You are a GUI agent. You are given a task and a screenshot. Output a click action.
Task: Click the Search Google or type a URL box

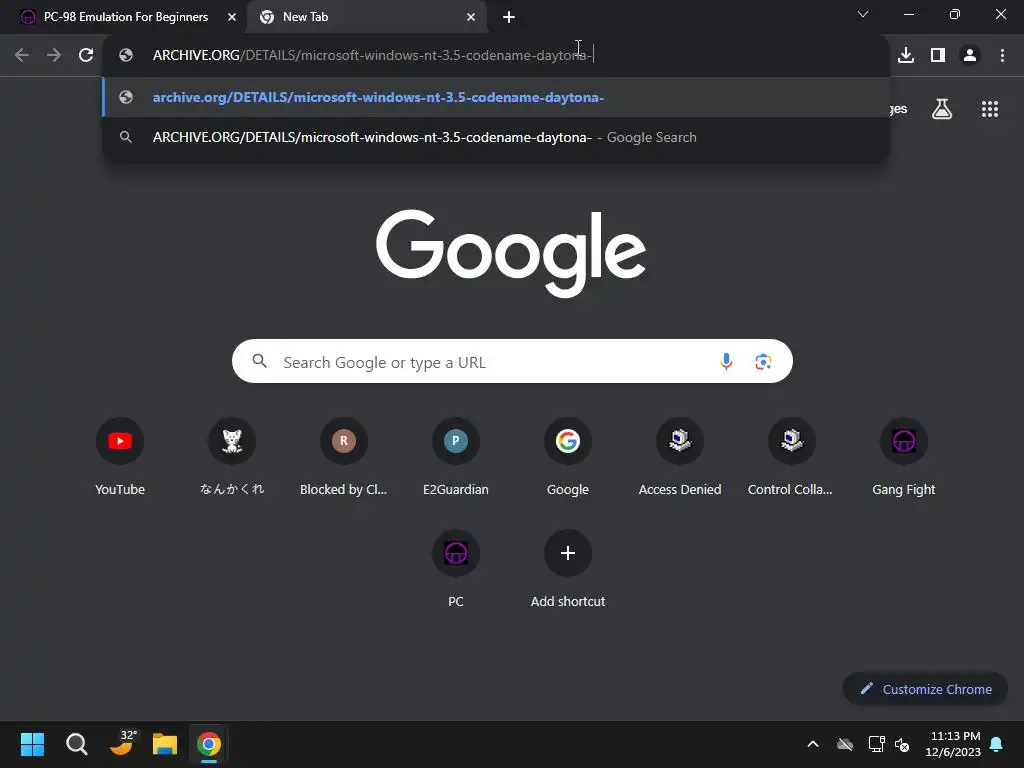[x=512, y=361]
